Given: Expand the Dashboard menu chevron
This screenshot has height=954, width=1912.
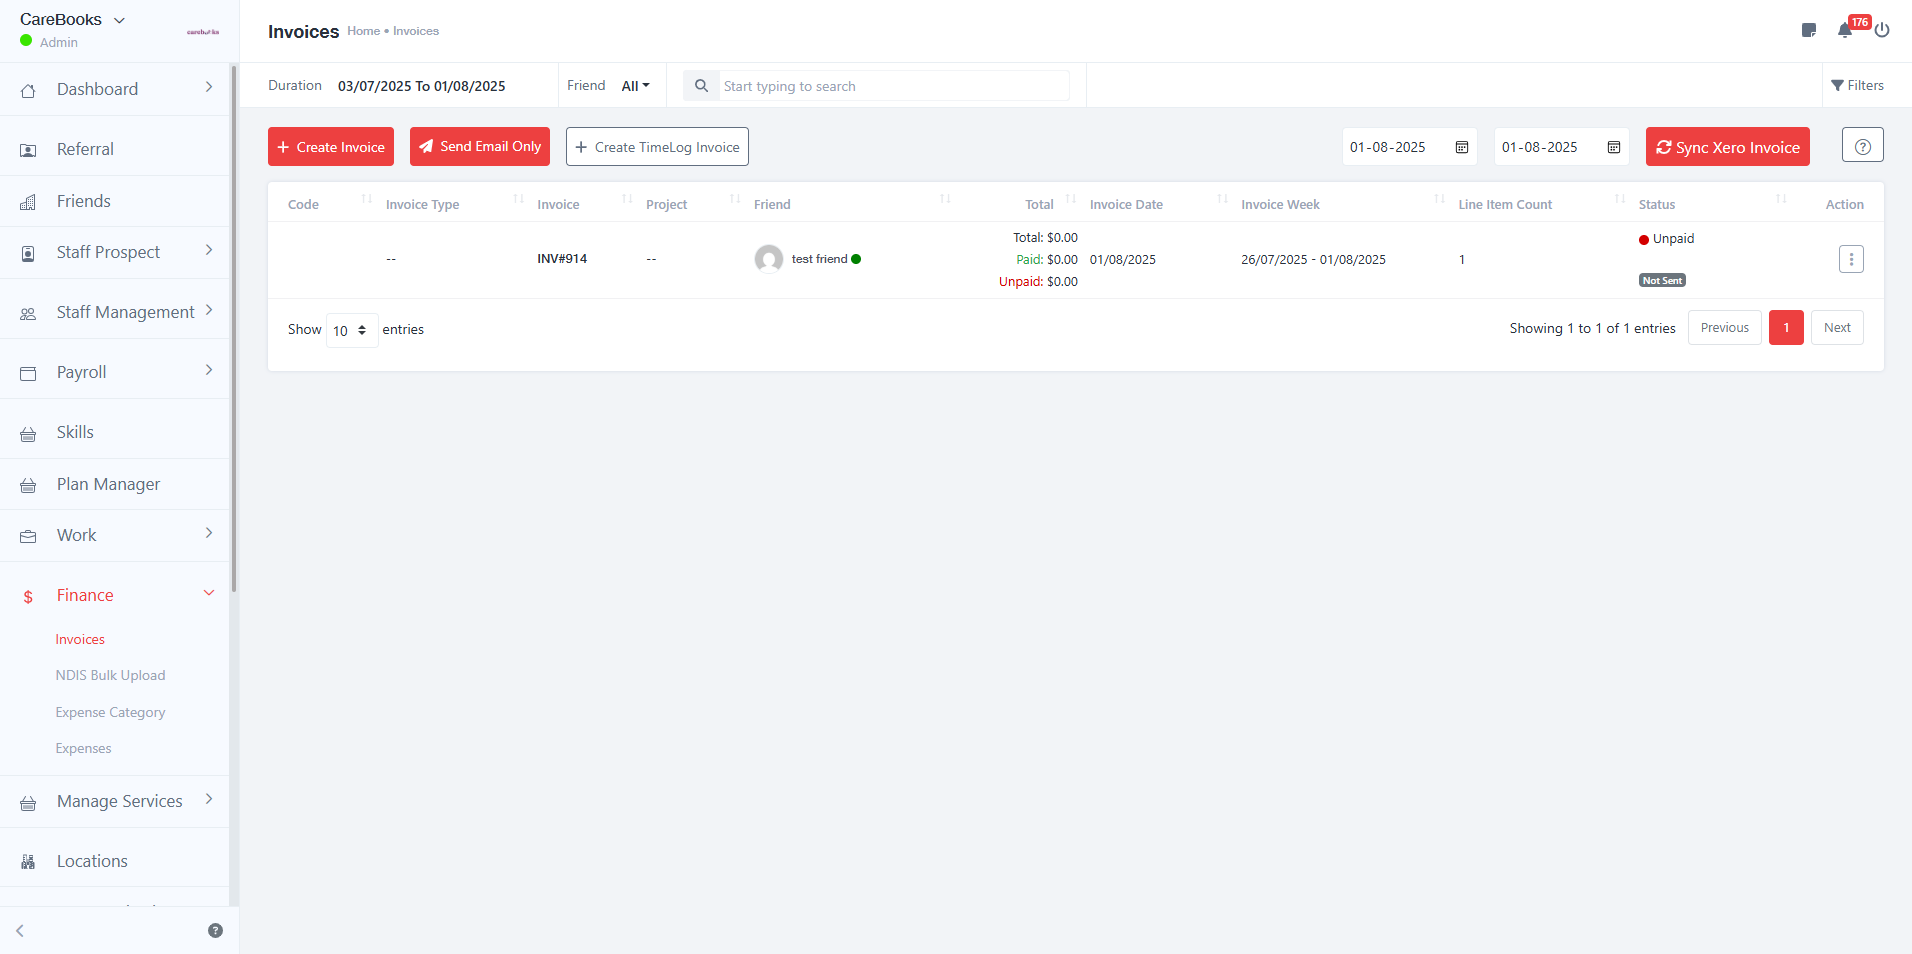Looking at the screenshot, I should (x=209, y=87).
